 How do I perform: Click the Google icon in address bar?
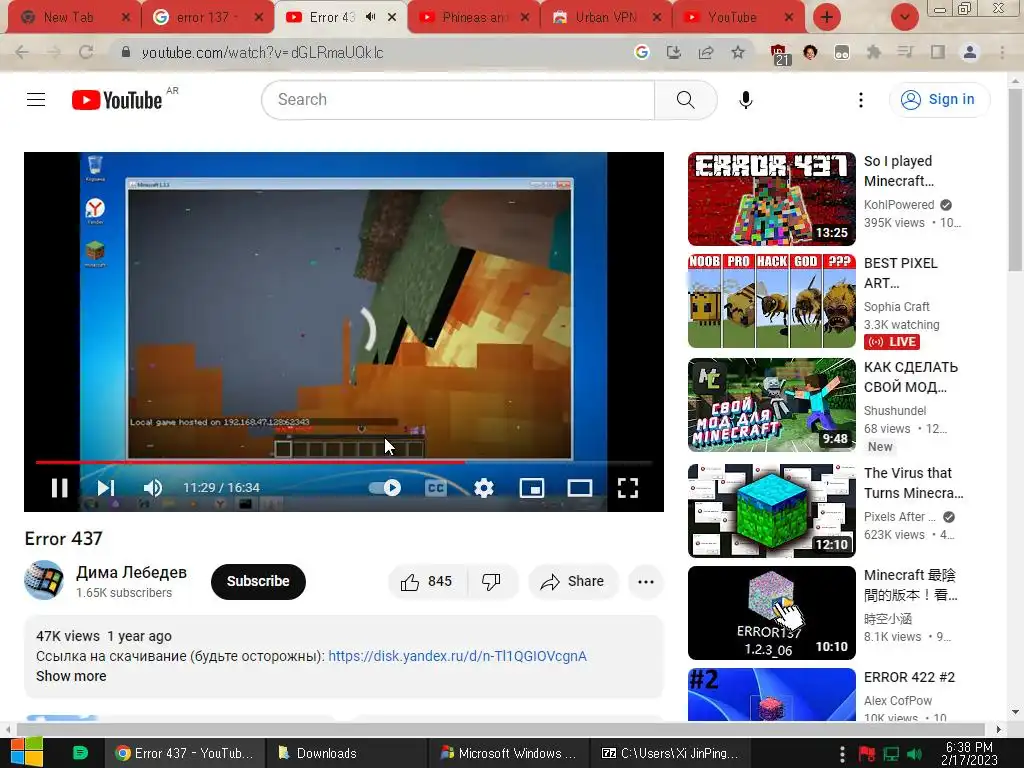tap(641, 52)
